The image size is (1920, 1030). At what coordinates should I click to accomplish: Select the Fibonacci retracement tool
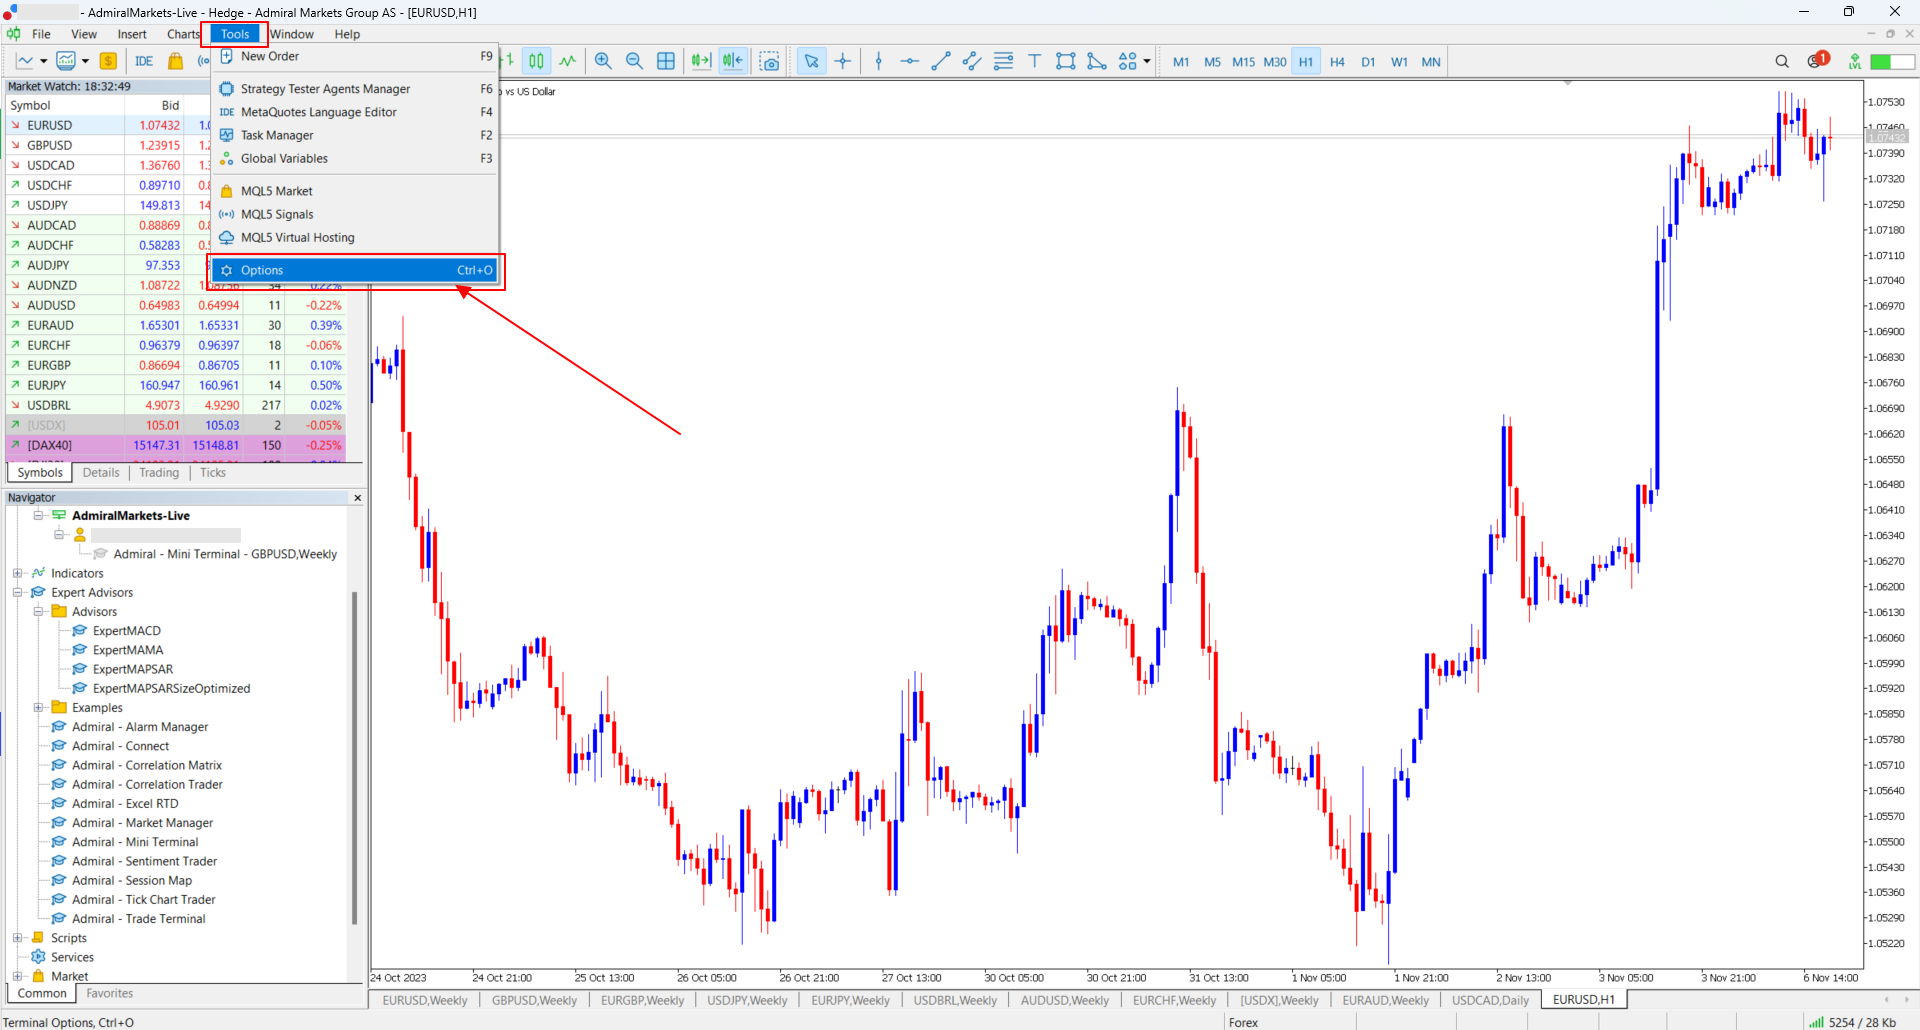[1003, 61]
